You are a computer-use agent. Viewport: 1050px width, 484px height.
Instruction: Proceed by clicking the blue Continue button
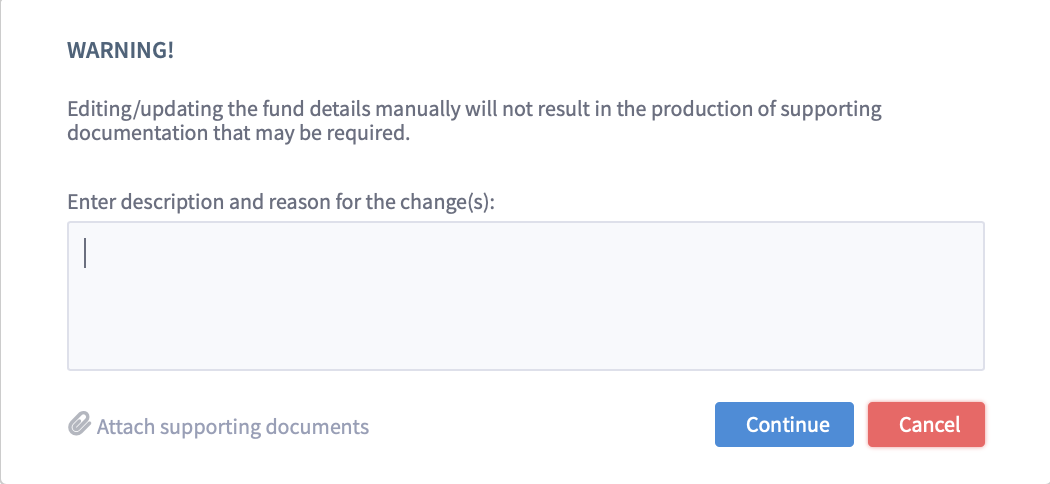pyautogui.click(x=784, y=424)
